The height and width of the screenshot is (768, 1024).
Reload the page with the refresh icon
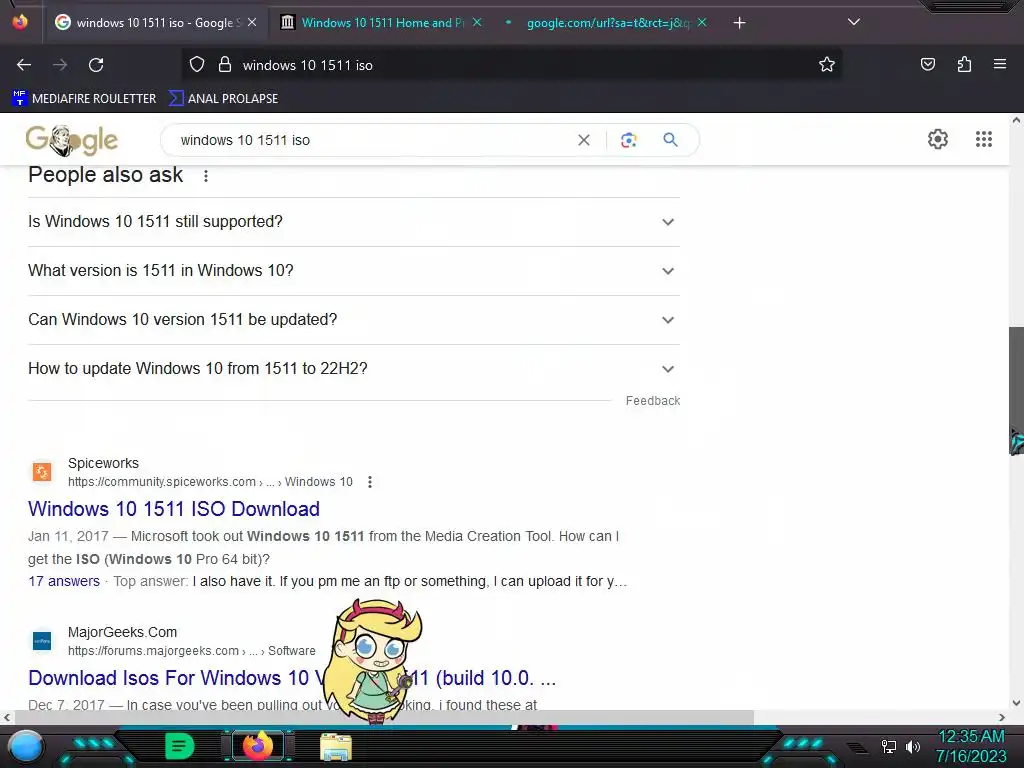96,65
